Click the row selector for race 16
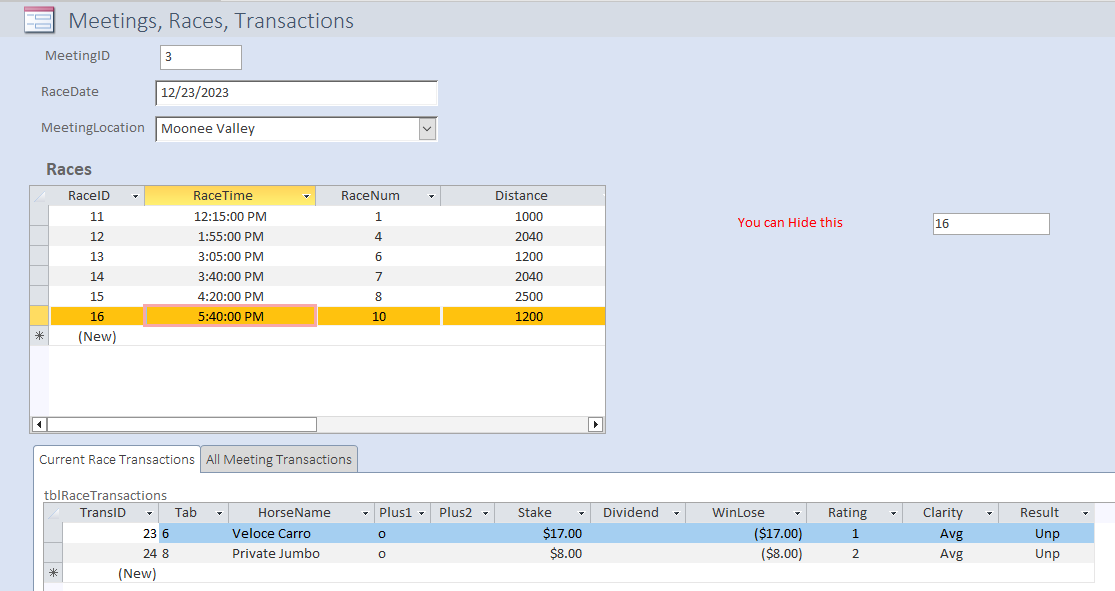1115x591 pixels. pos(39,316)
